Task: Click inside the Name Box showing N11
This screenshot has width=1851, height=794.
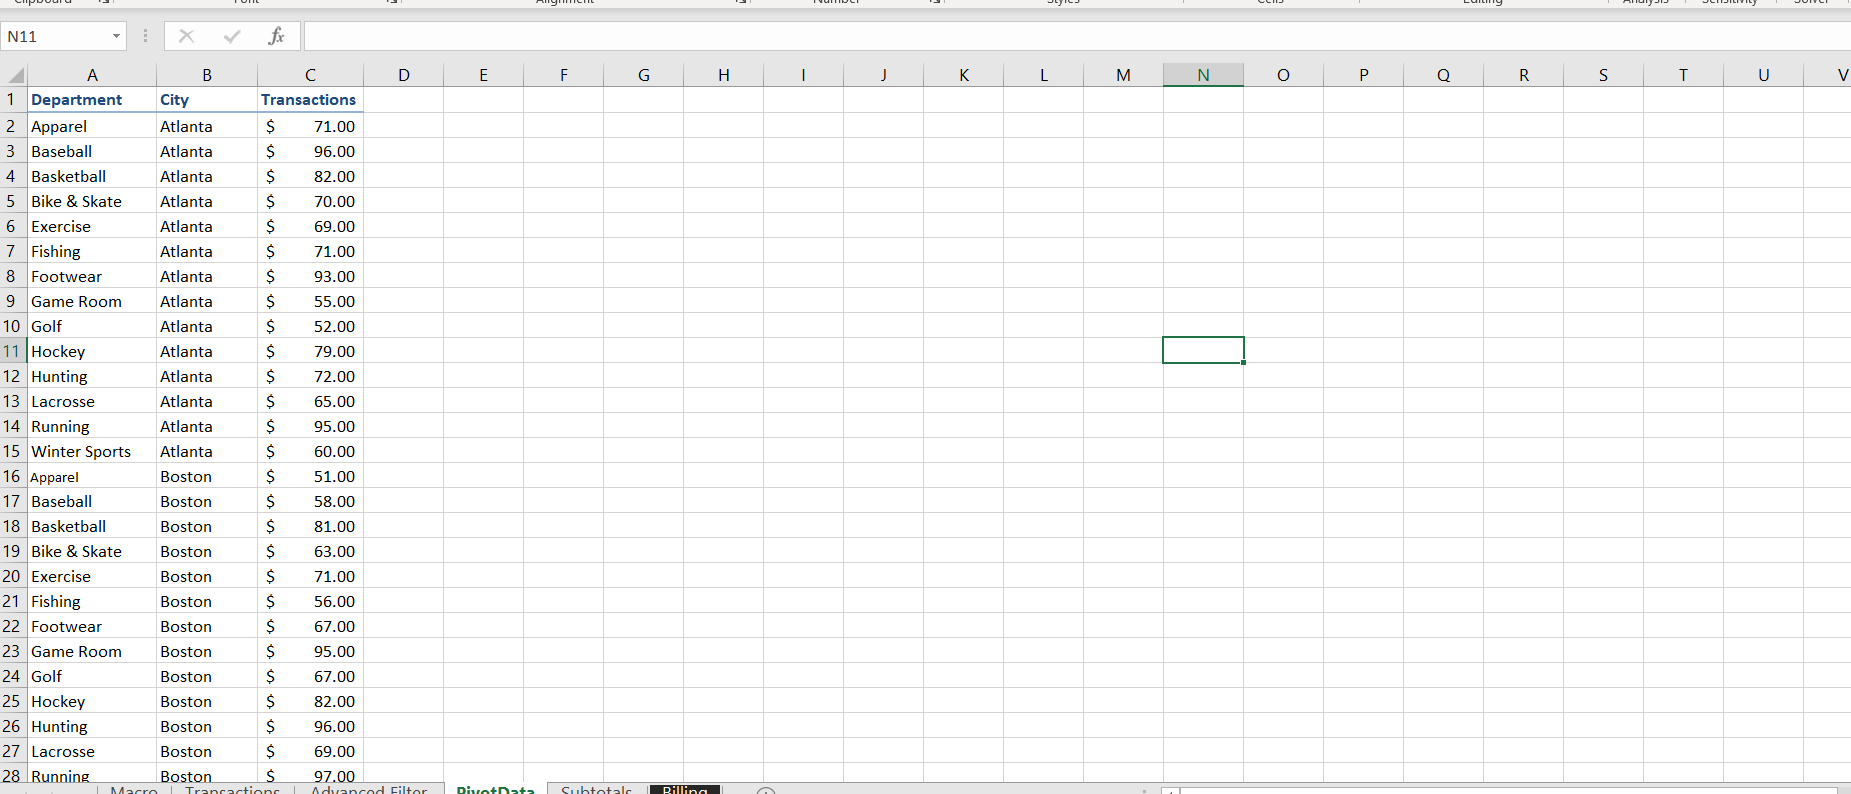Action: pyautogui.click(x=55, y=36)
